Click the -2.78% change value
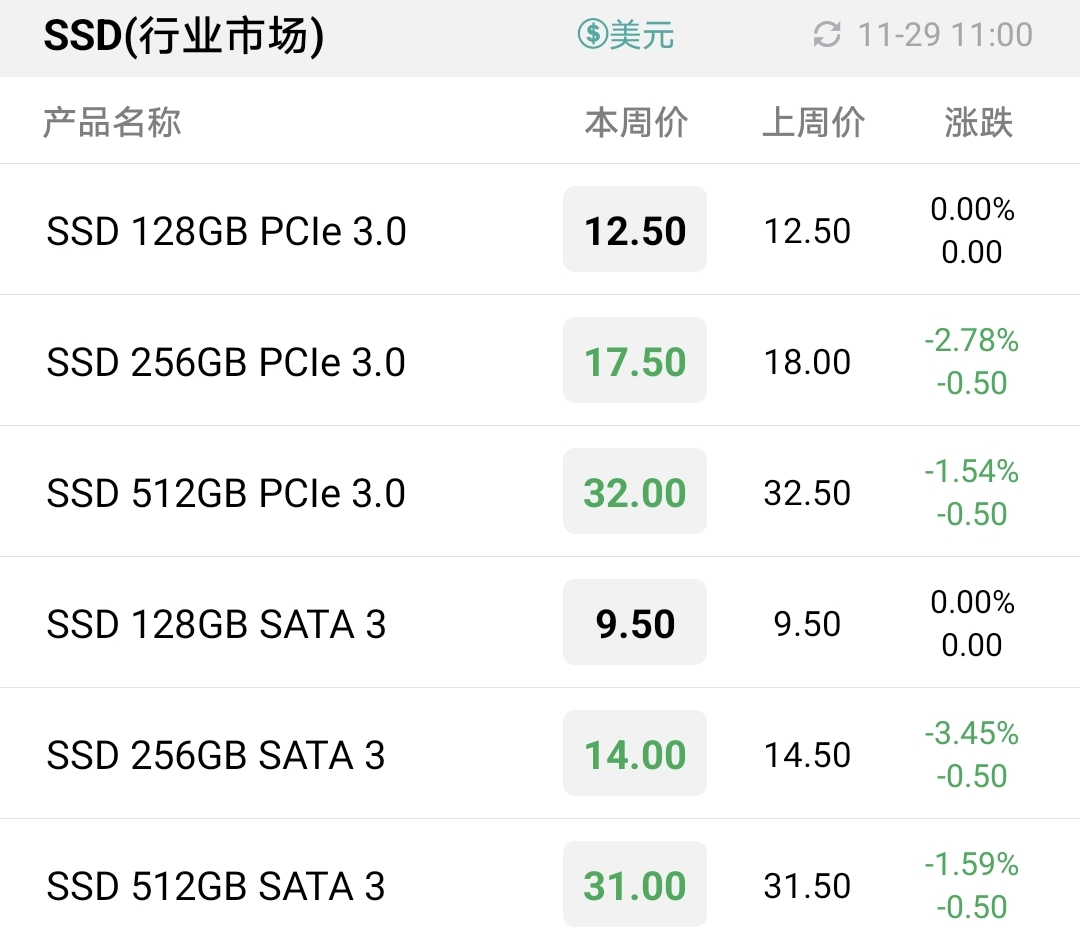Image resolution: width=1080 pixels, height=941 pixels. click(971, 340)
